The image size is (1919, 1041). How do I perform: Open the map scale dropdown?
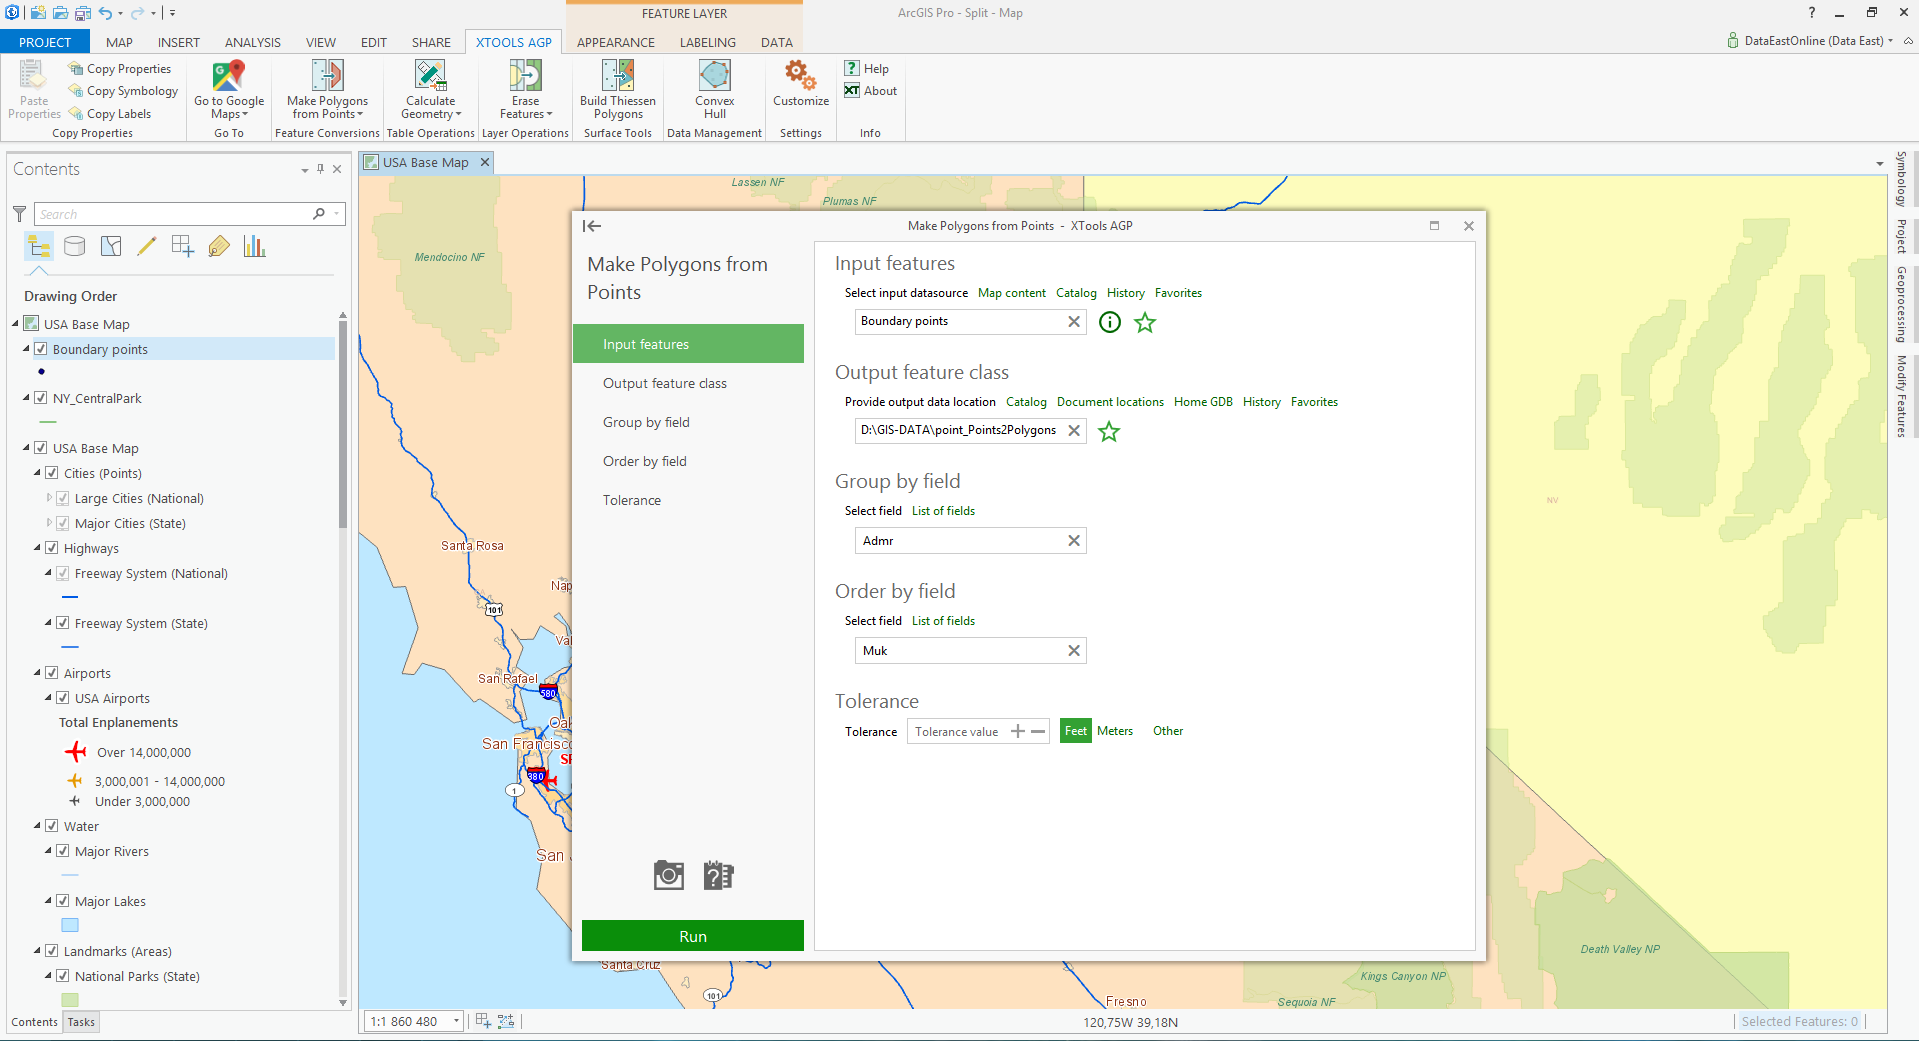click(456, 1021)
